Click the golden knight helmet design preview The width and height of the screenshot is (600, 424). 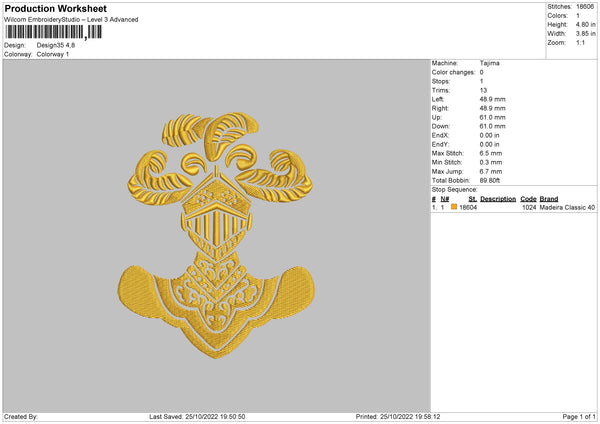click(217, 235)
